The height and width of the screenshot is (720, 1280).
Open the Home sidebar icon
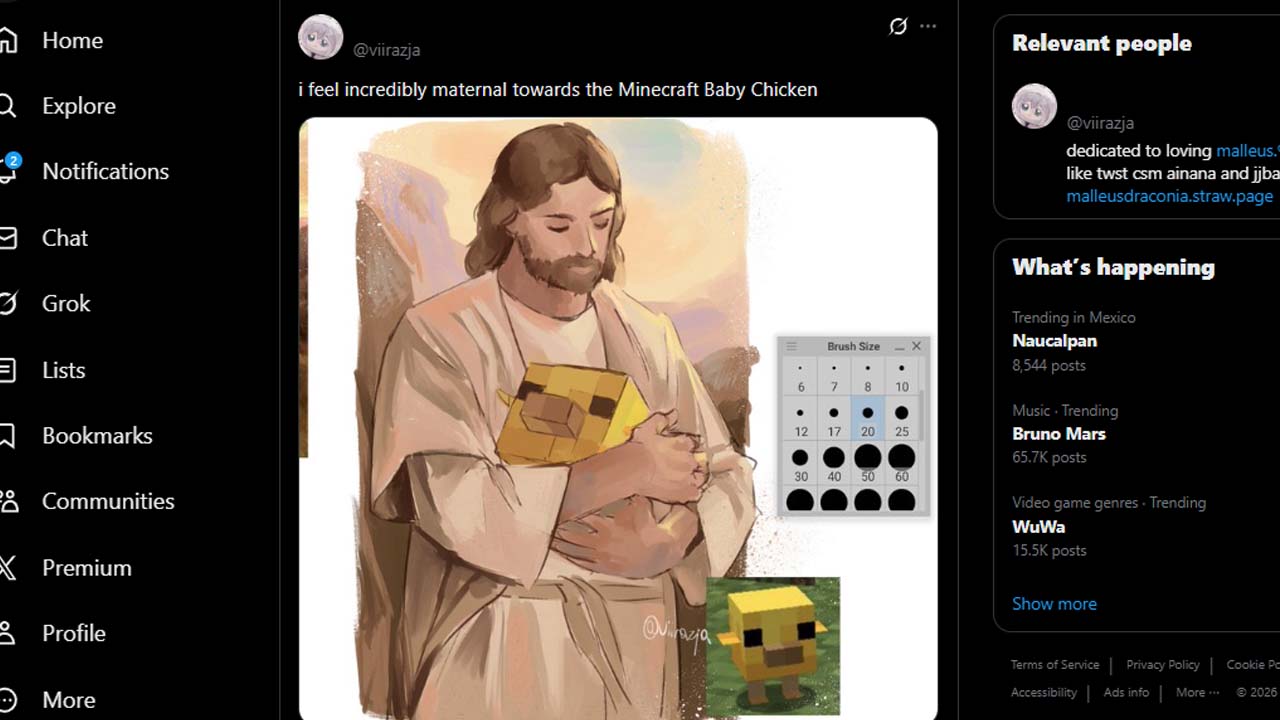coord(8,40)
